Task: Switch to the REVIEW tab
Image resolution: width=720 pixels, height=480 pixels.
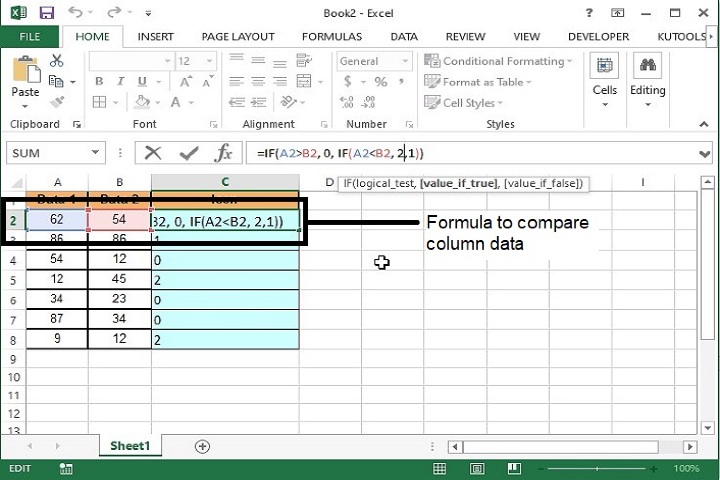Action: (x=465, y=36)
